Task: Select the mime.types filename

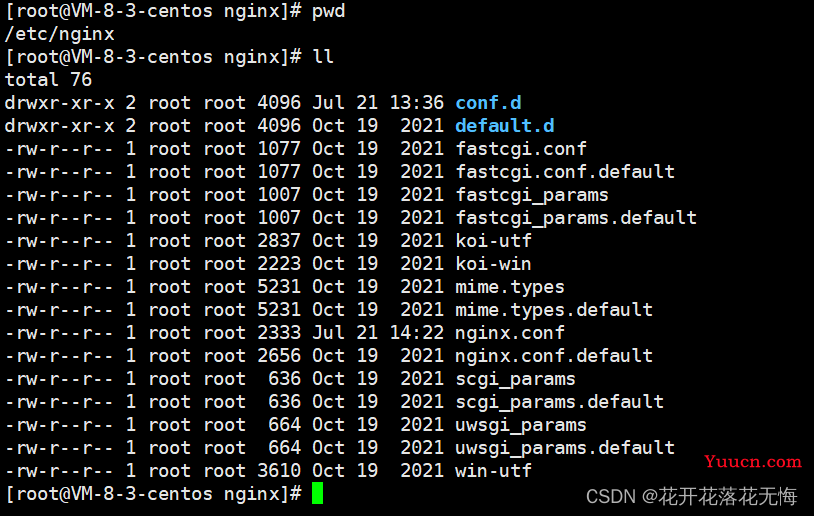Action: point(510,287)
